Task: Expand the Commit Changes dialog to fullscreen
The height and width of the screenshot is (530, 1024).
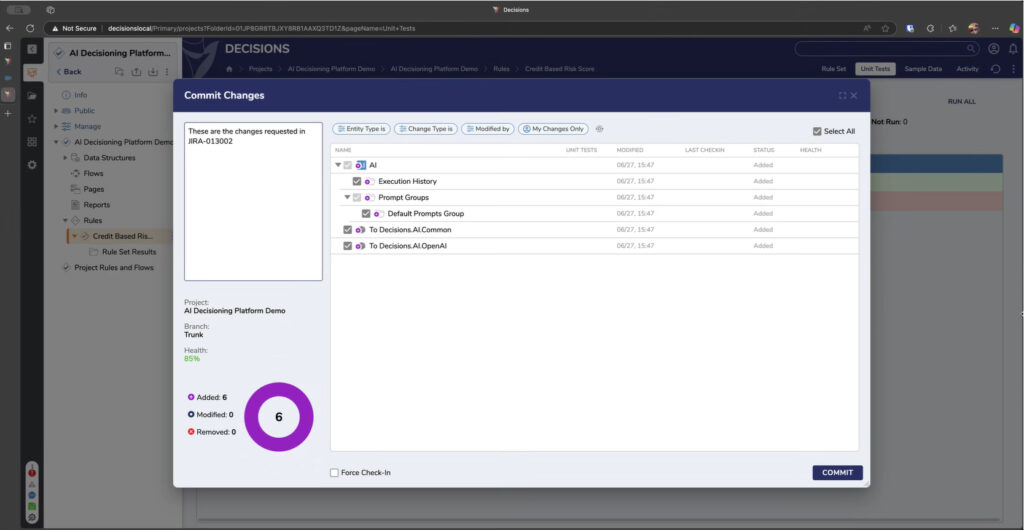Action: click(842, 96)
